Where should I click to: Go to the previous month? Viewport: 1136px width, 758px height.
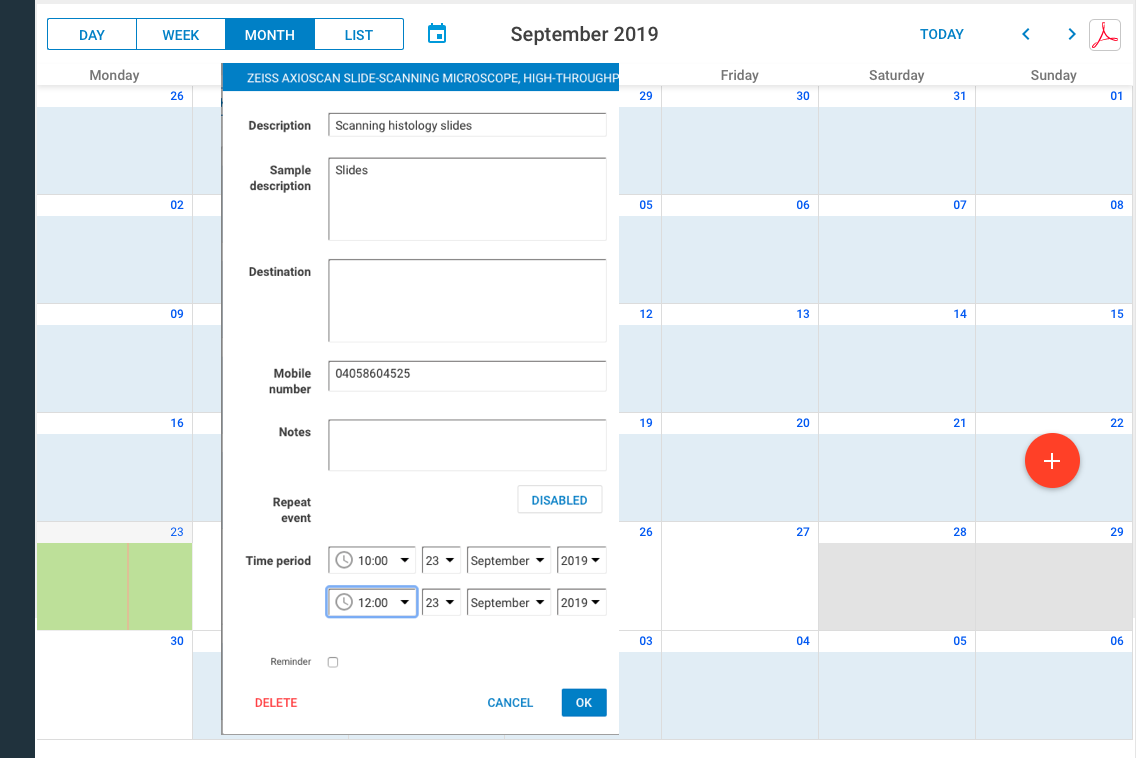(x=1026, y=34)
